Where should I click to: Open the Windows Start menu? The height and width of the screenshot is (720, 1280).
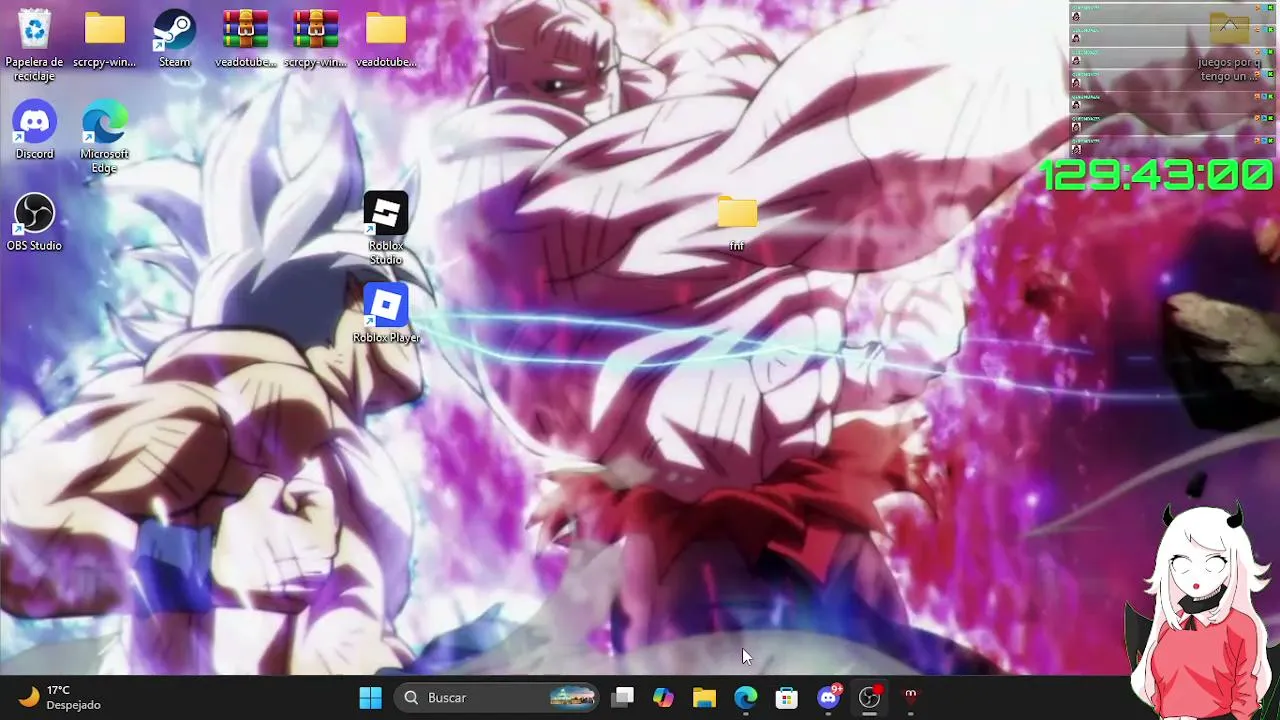tap(370, 698)
